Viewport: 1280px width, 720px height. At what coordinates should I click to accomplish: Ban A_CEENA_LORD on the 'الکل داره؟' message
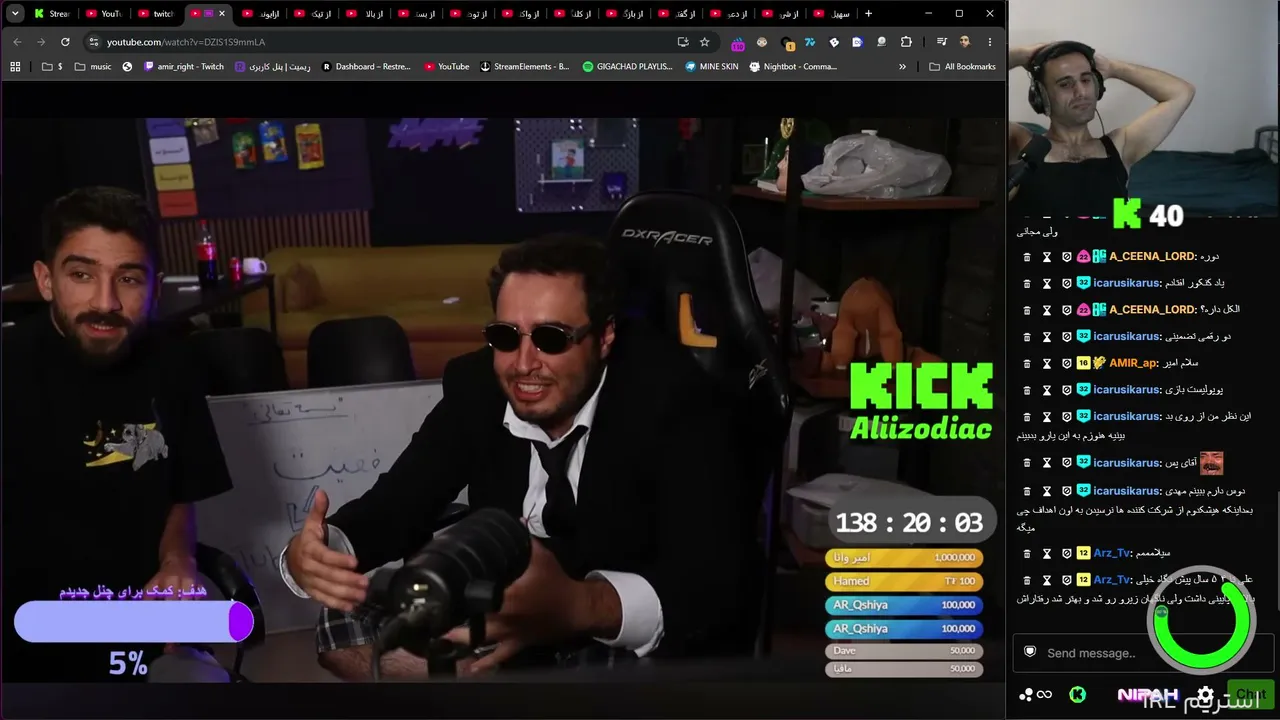[x=1066, y=310]
